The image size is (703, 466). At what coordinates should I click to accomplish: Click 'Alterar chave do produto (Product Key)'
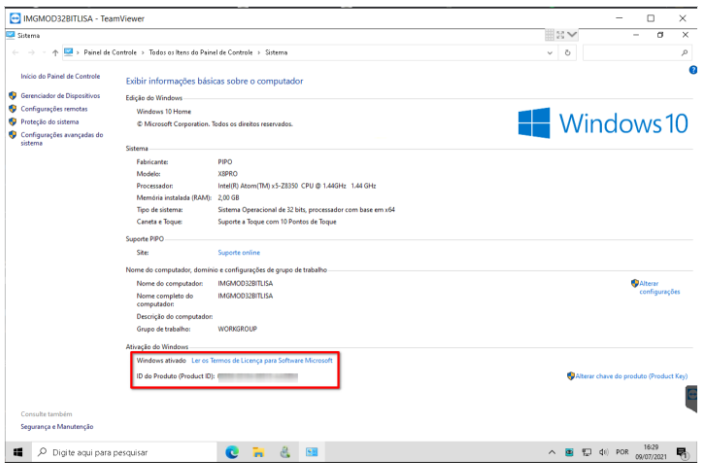coord(631,376)
